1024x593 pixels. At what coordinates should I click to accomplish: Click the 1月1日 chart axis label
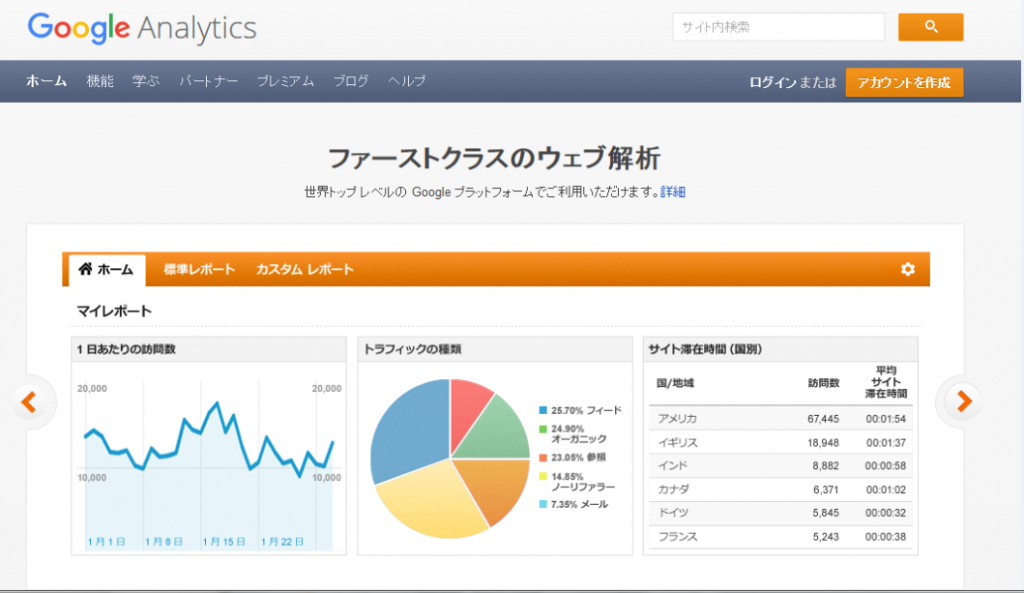pos(106,541)
